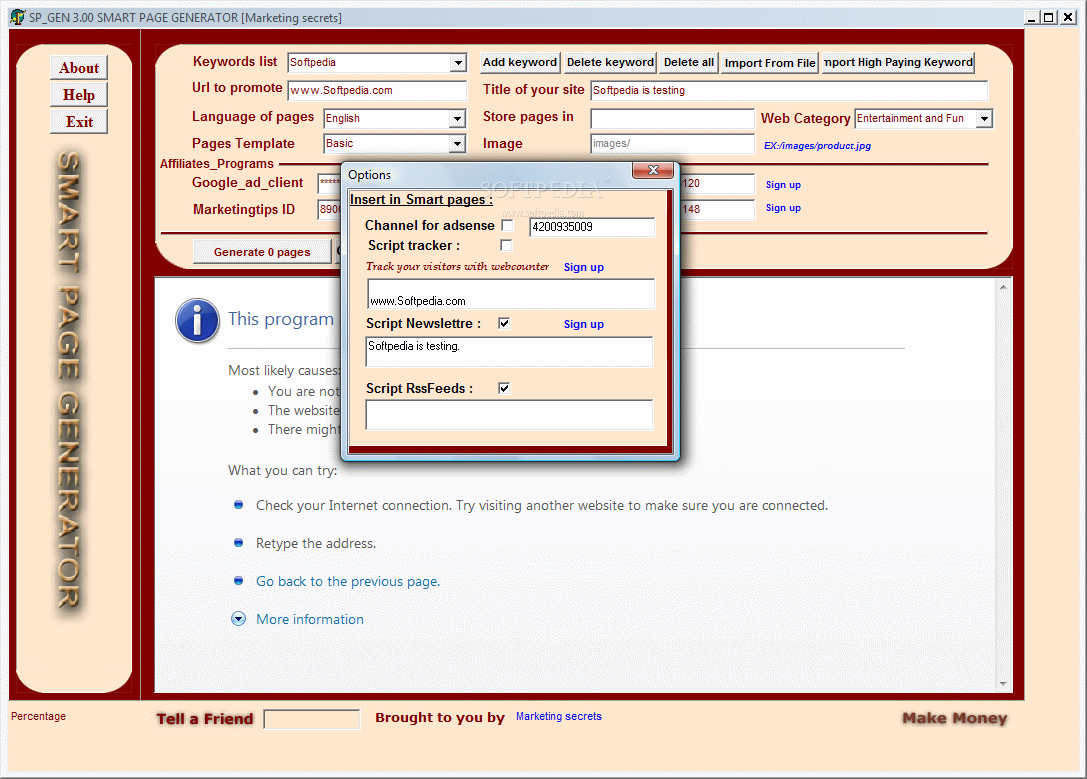Click the browser panel scroll up arrow

pyautogui.click(x=1003, y=287)
